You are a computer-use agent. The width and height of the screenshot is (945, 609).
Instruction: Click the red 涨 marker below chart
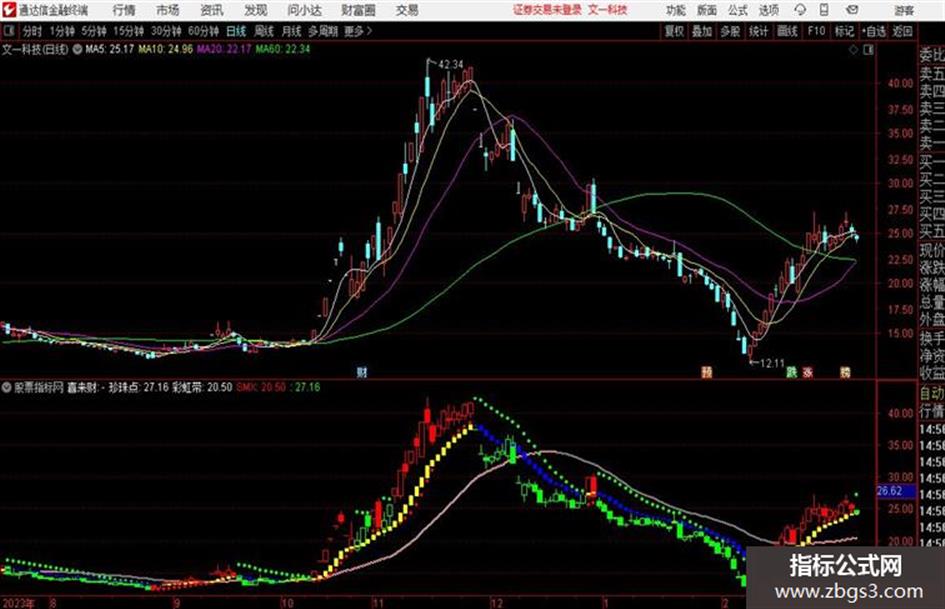tap(808, 373)
